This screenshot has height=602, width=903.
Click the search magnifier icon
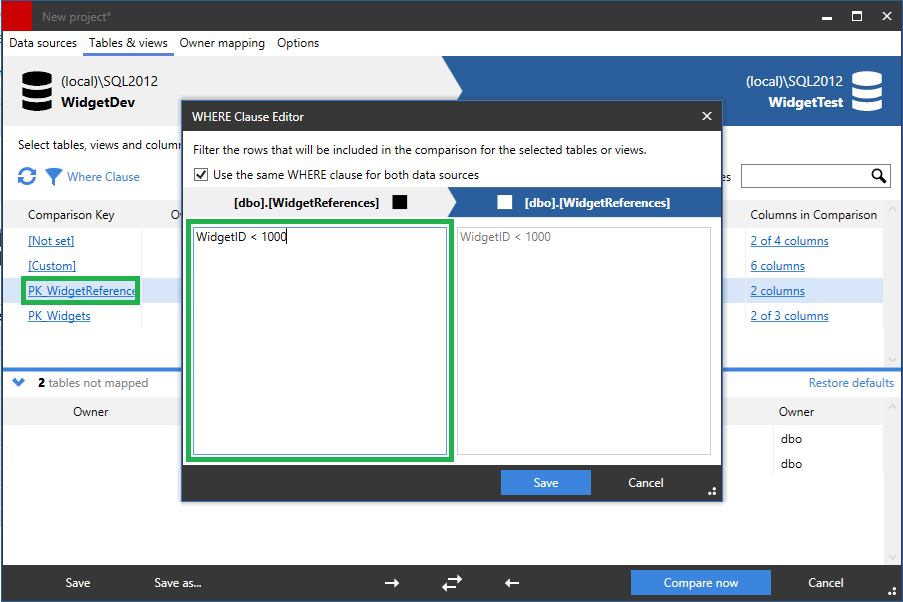coord(879,177)
